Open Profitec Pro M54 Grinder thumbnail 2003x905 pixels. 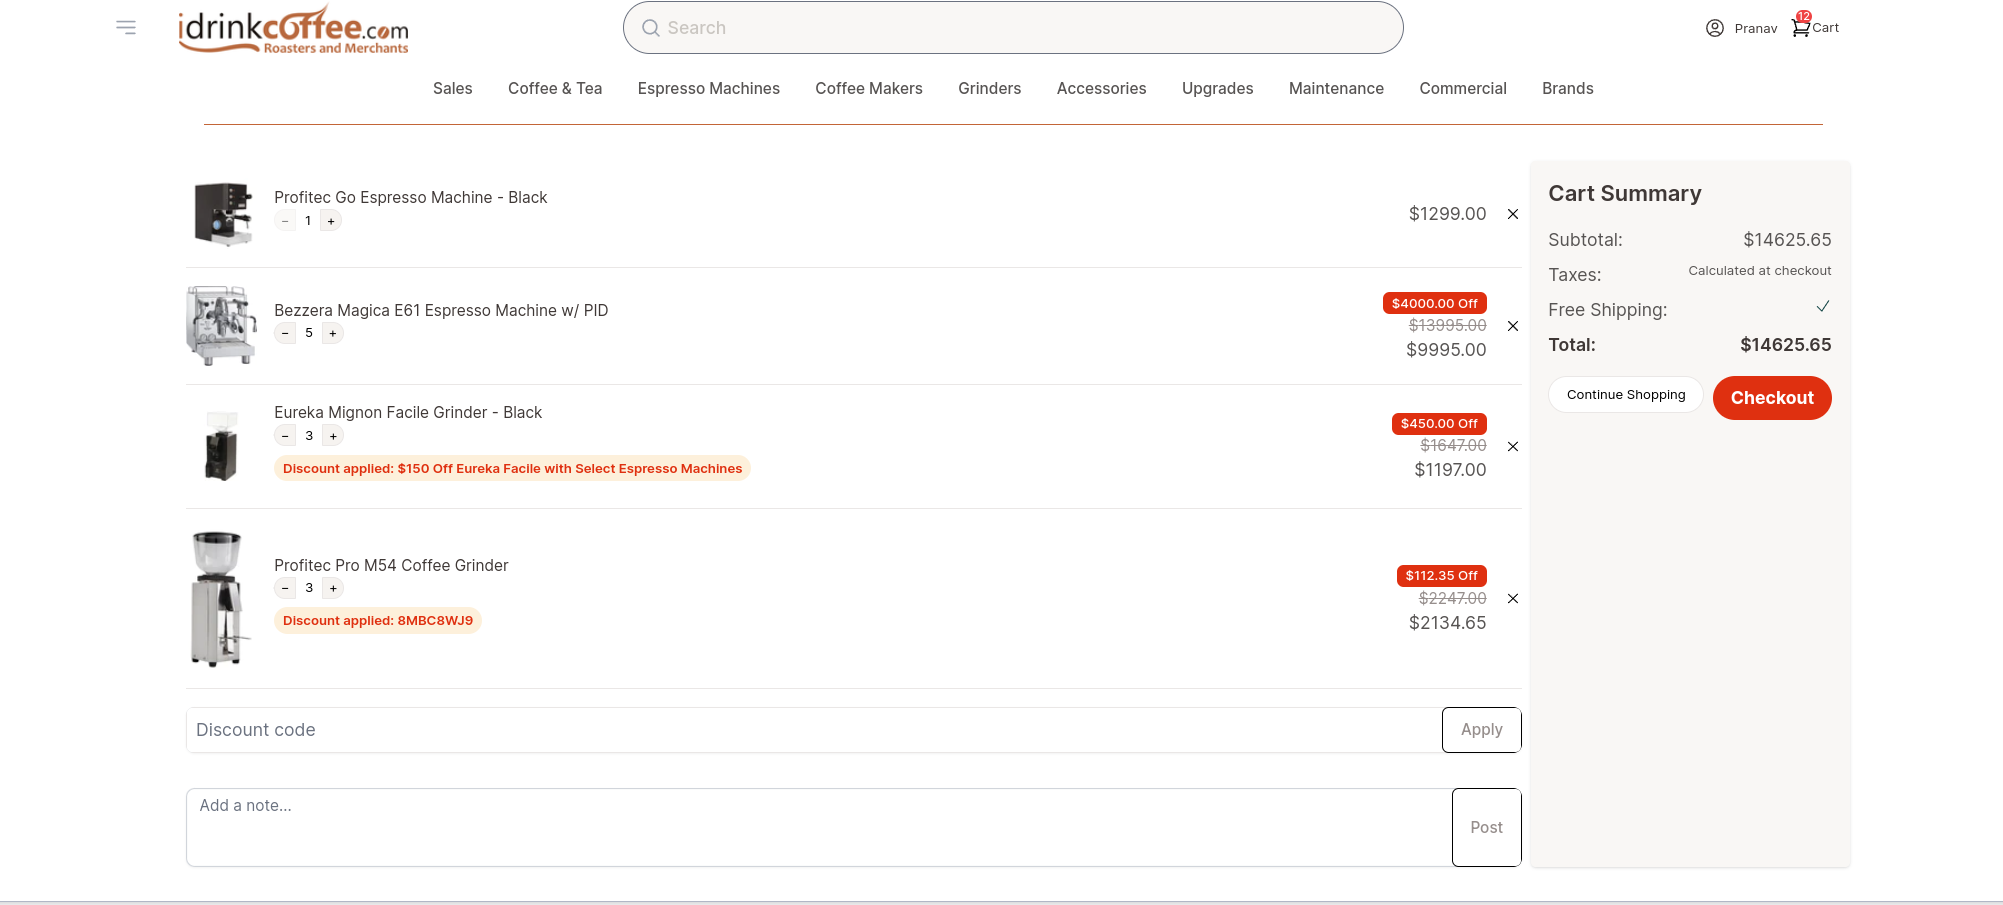tap(218, 598)
